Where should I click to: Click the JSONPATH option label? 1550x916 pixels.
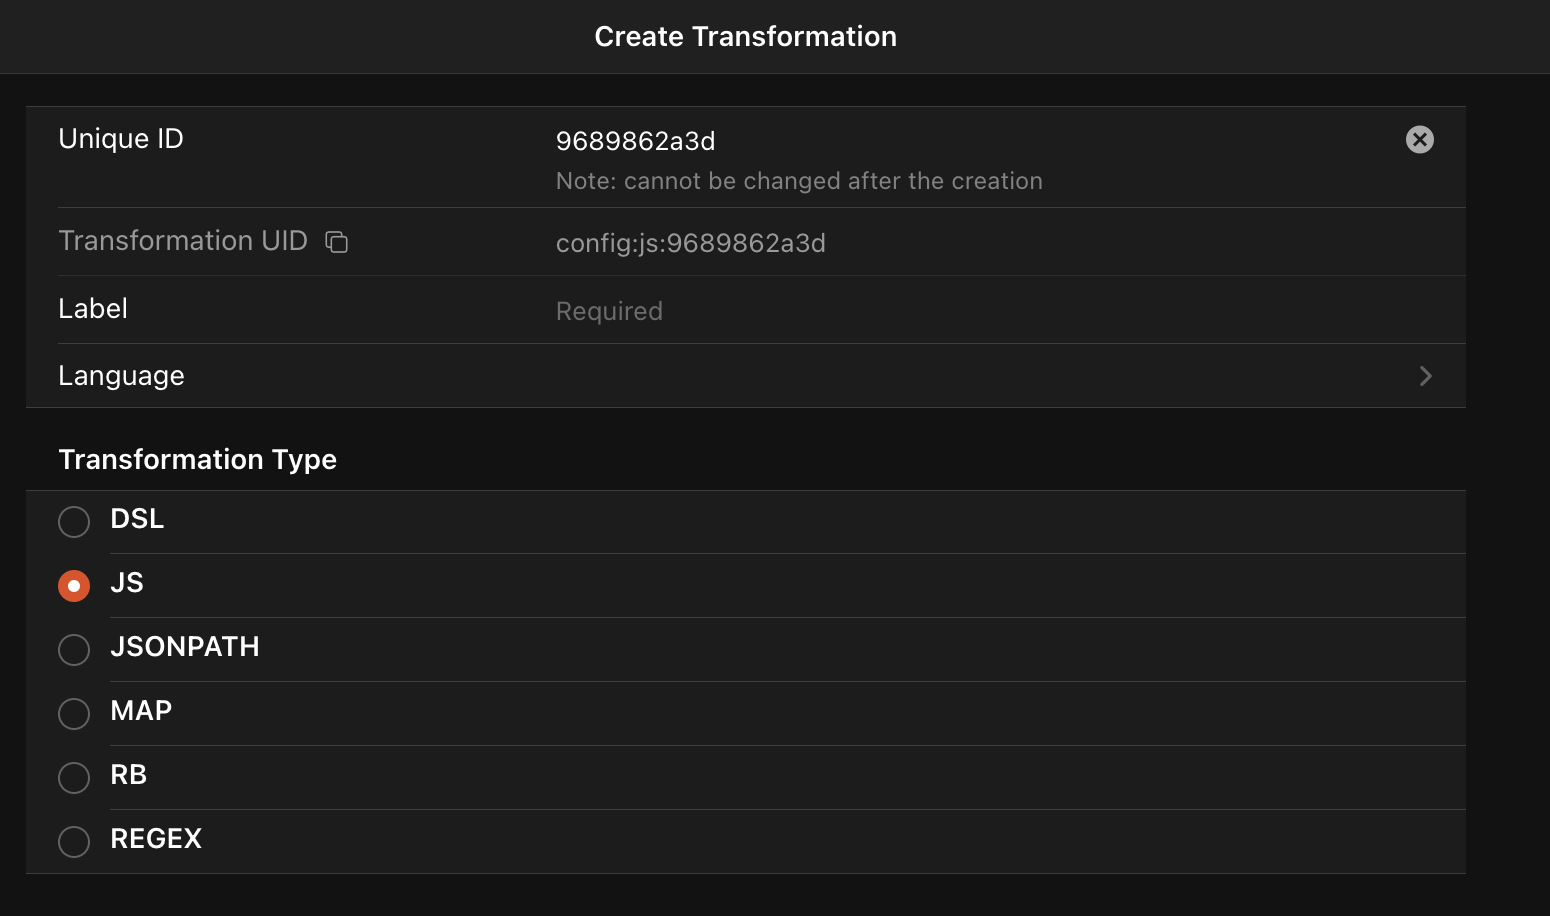click(x=185, y=647)
